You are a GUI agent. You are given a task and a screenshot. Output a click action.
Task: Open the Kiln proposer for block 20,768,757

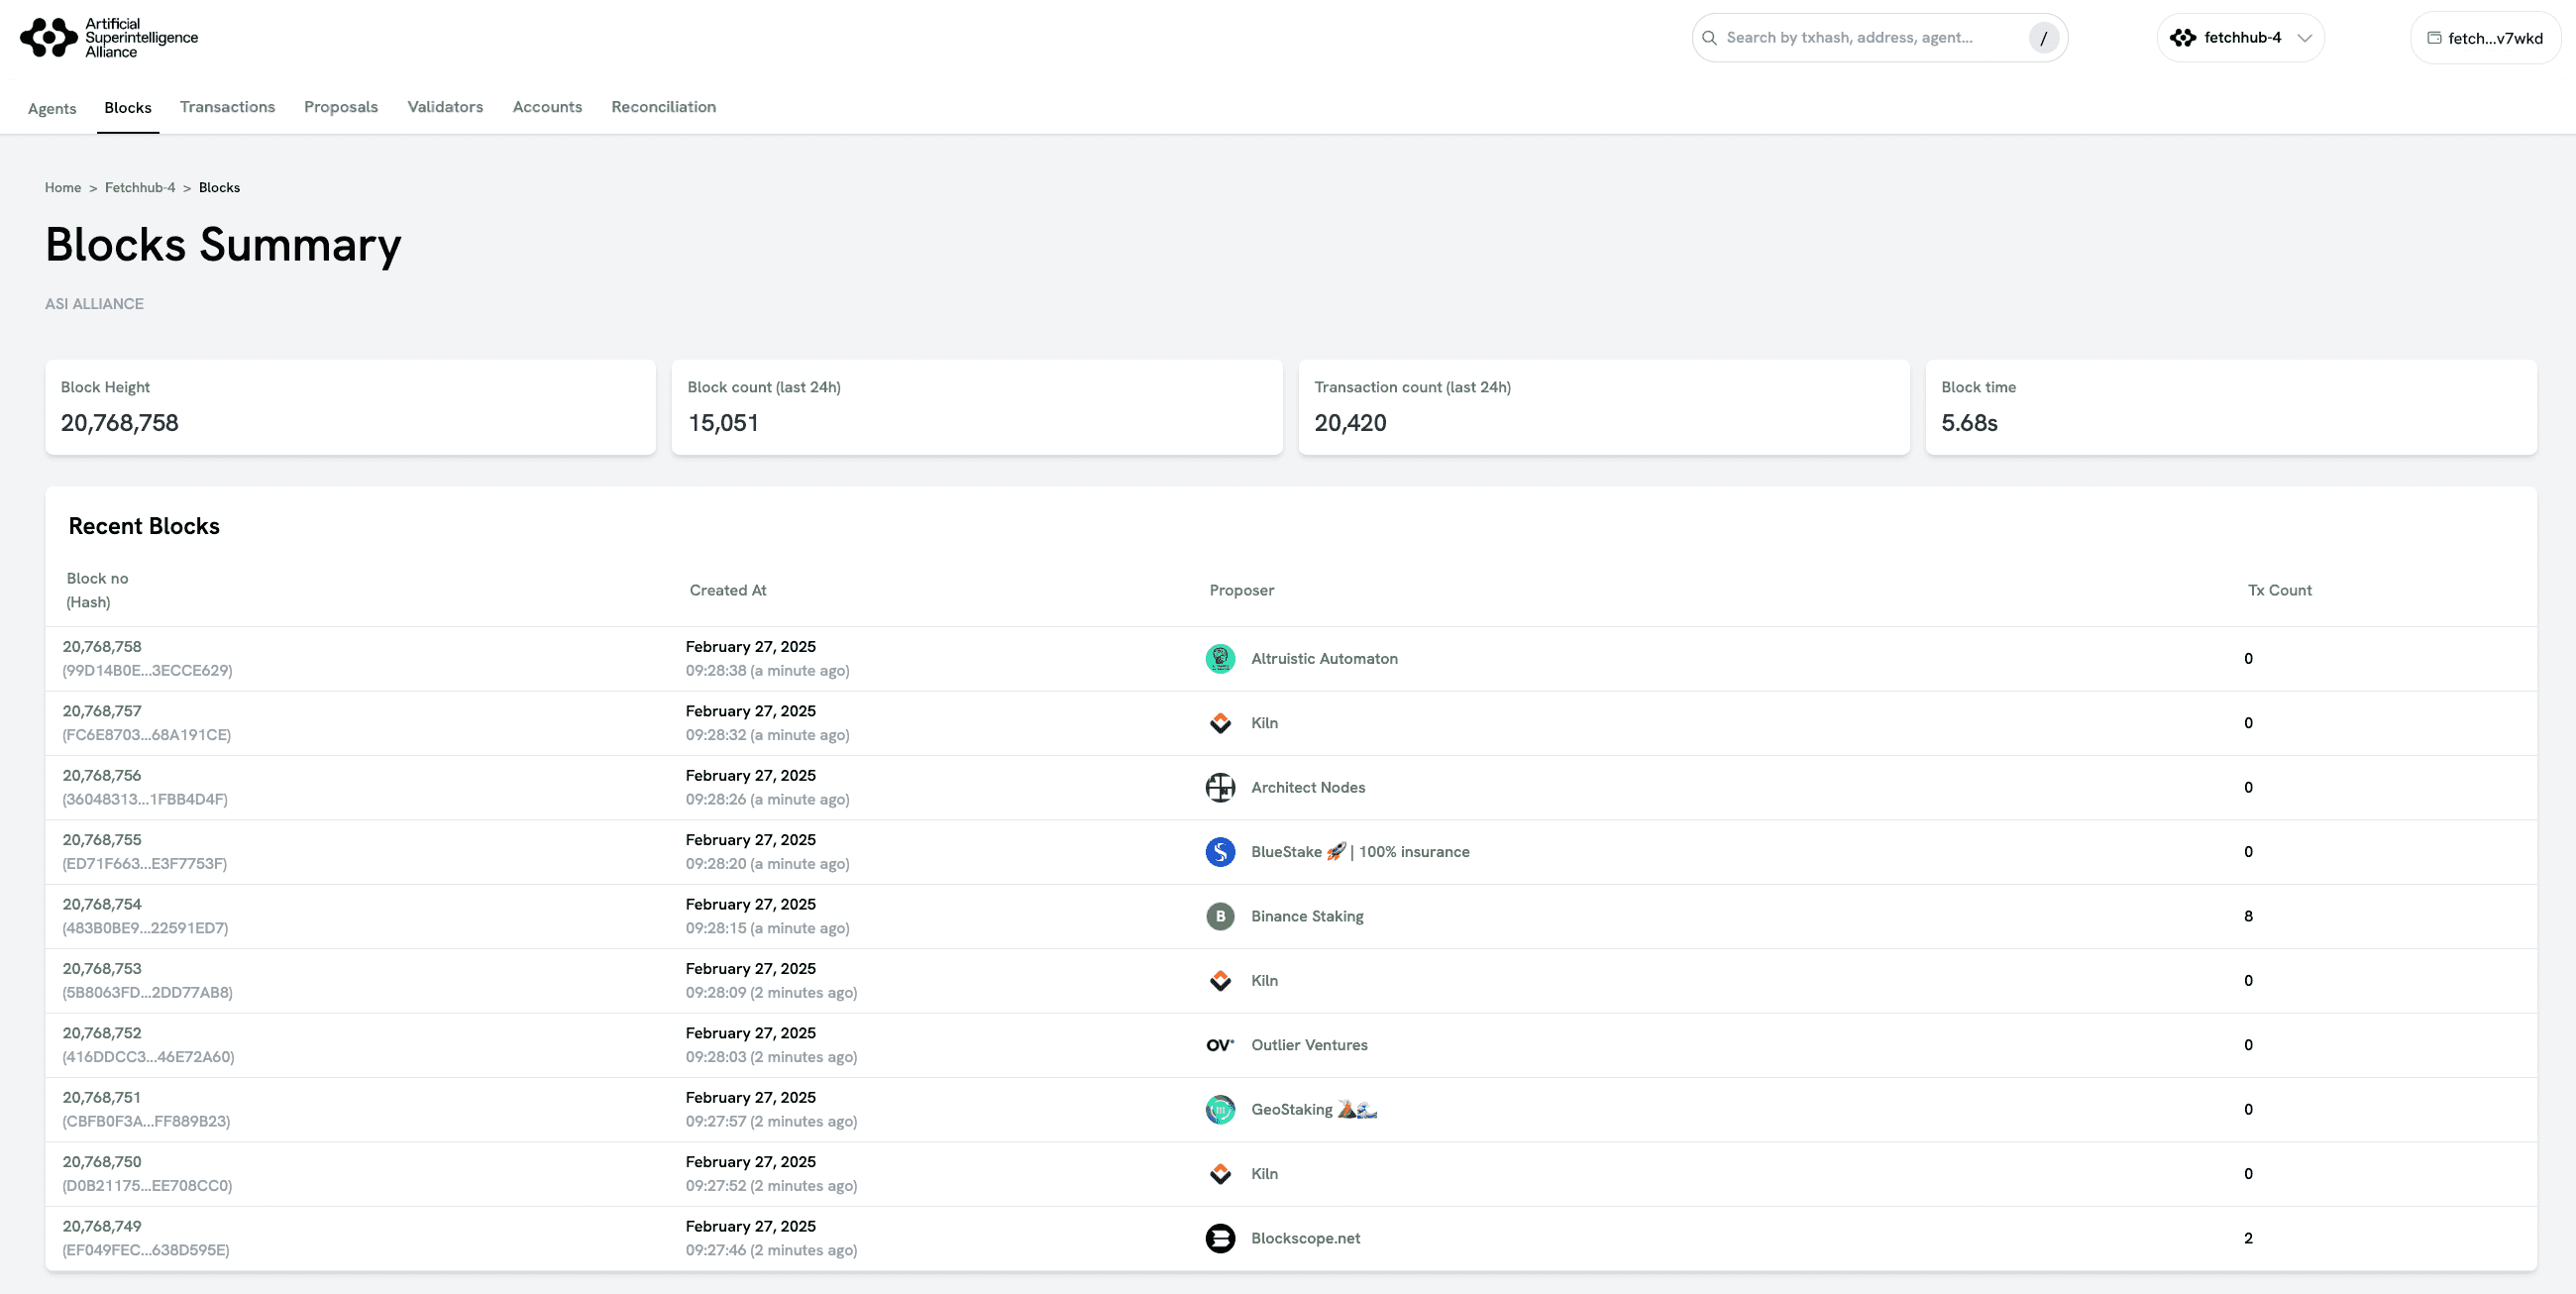coord(1264,723)
